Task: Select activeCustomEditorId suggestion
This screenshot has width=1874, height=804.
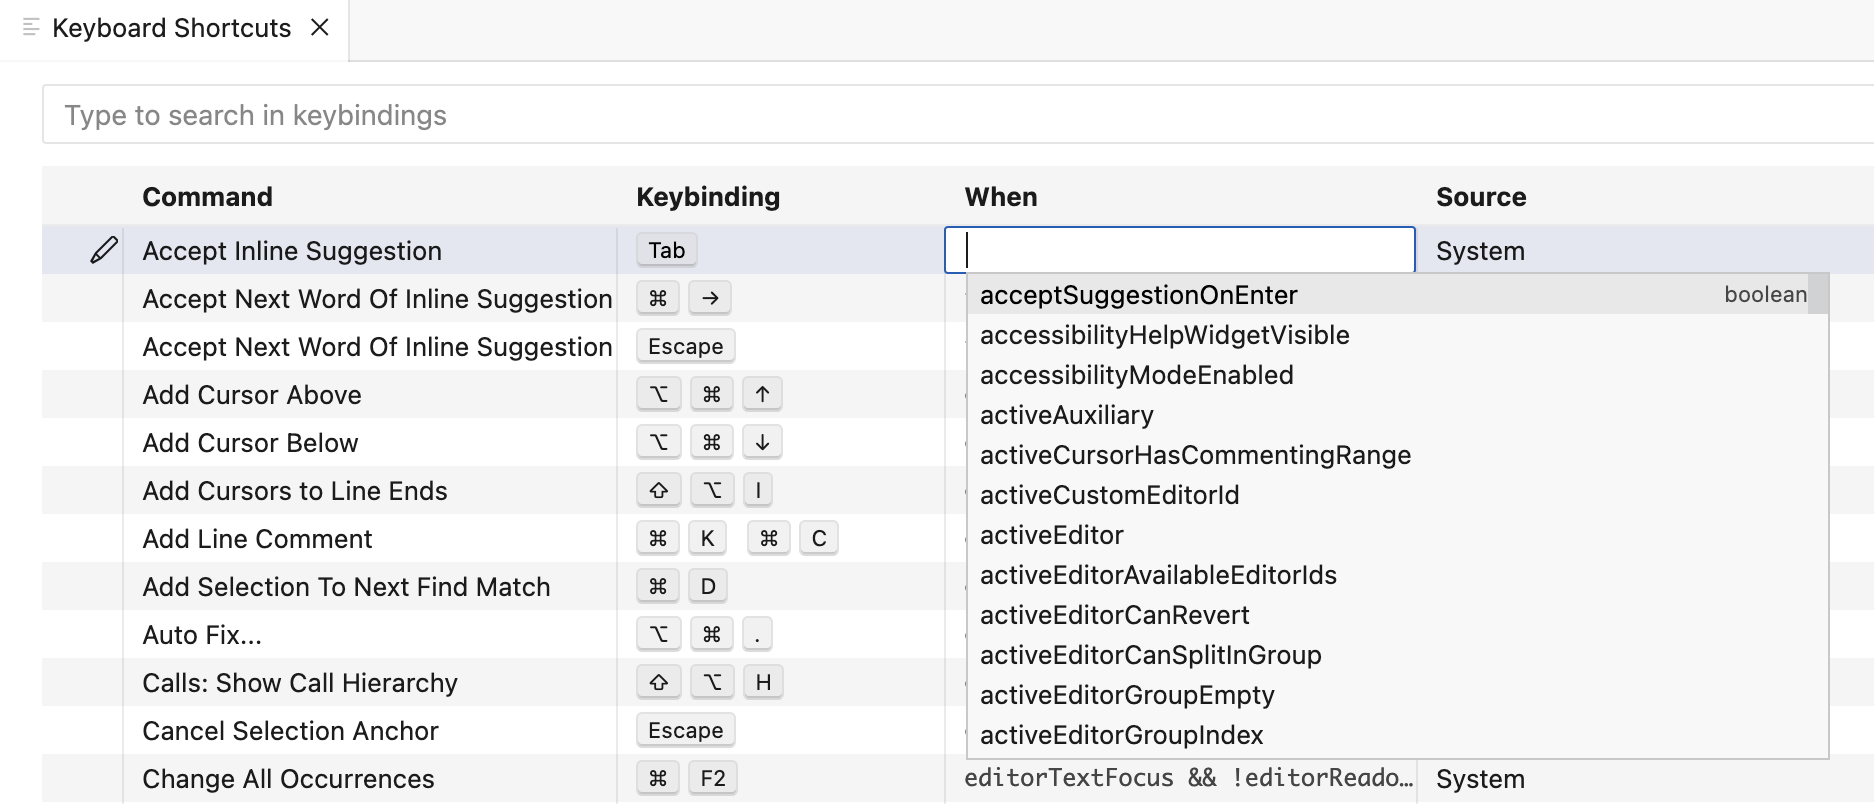Action: [1109, 495]
